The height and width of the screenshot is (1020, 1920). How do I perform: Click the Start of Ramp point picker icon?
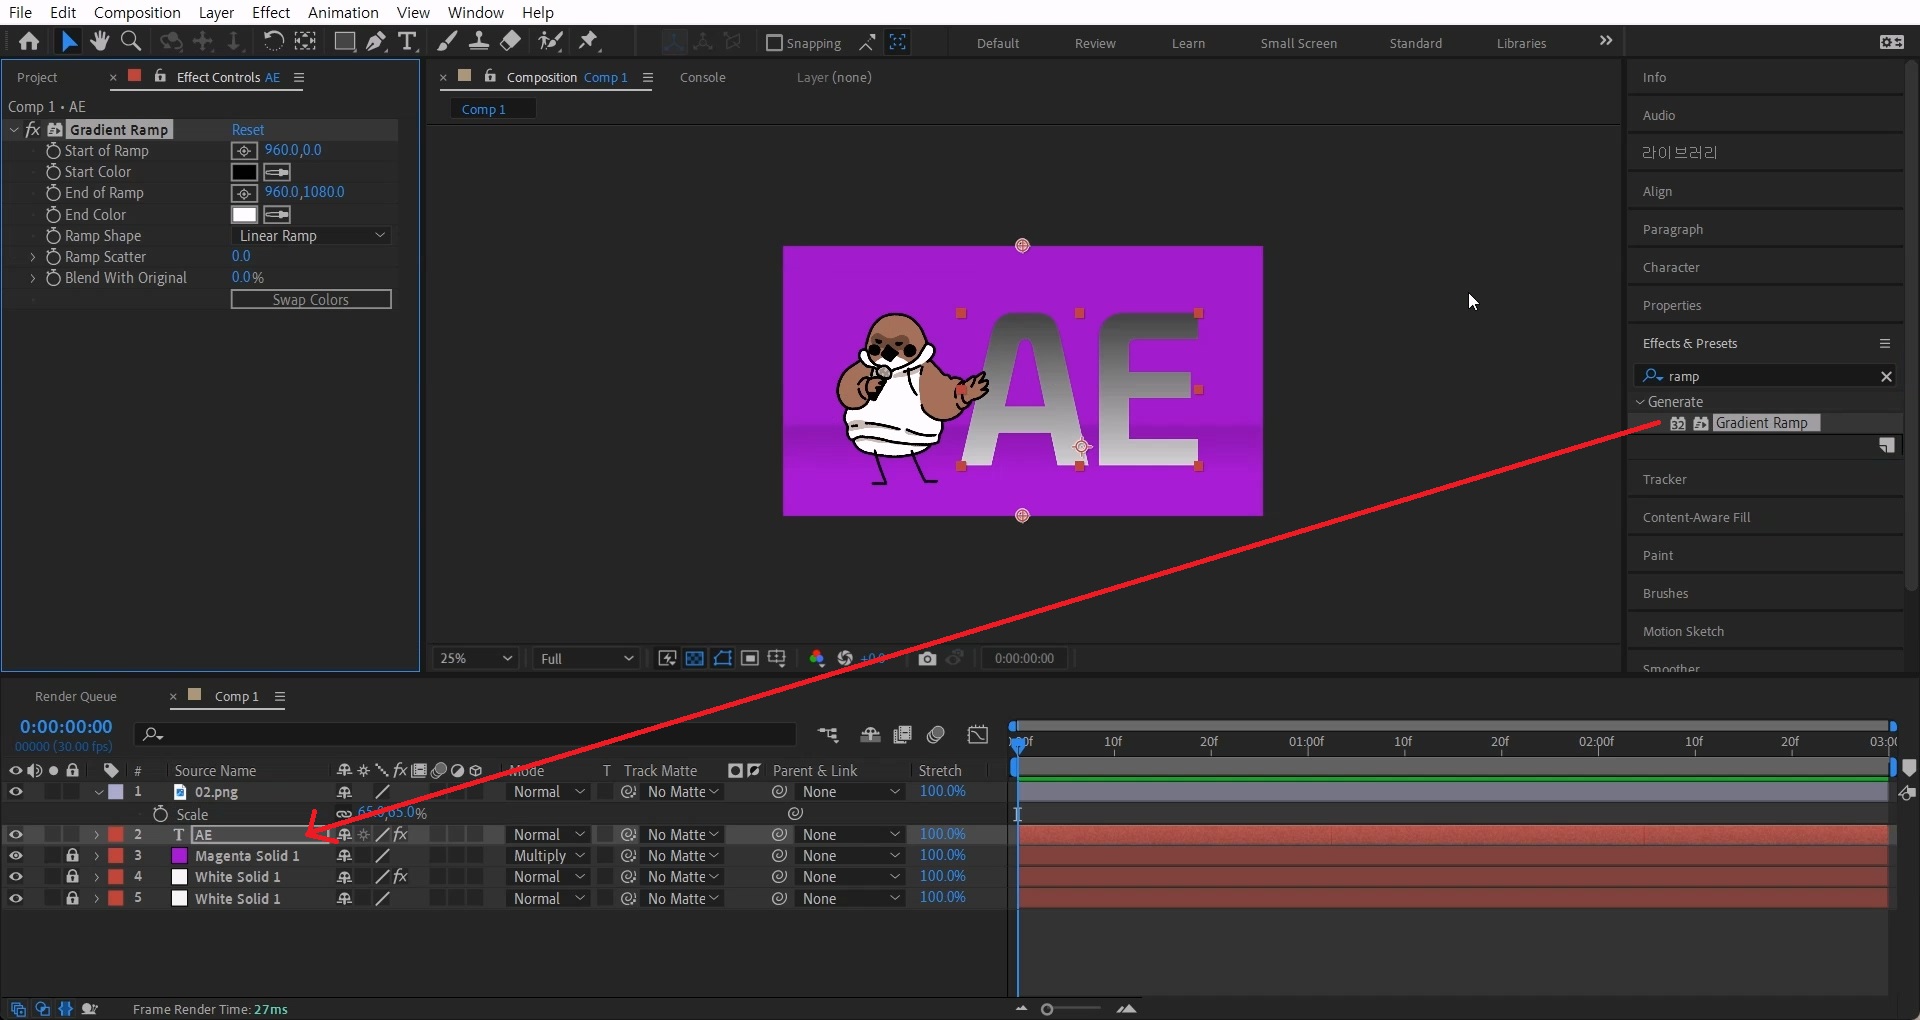click(x=244, y=151)
